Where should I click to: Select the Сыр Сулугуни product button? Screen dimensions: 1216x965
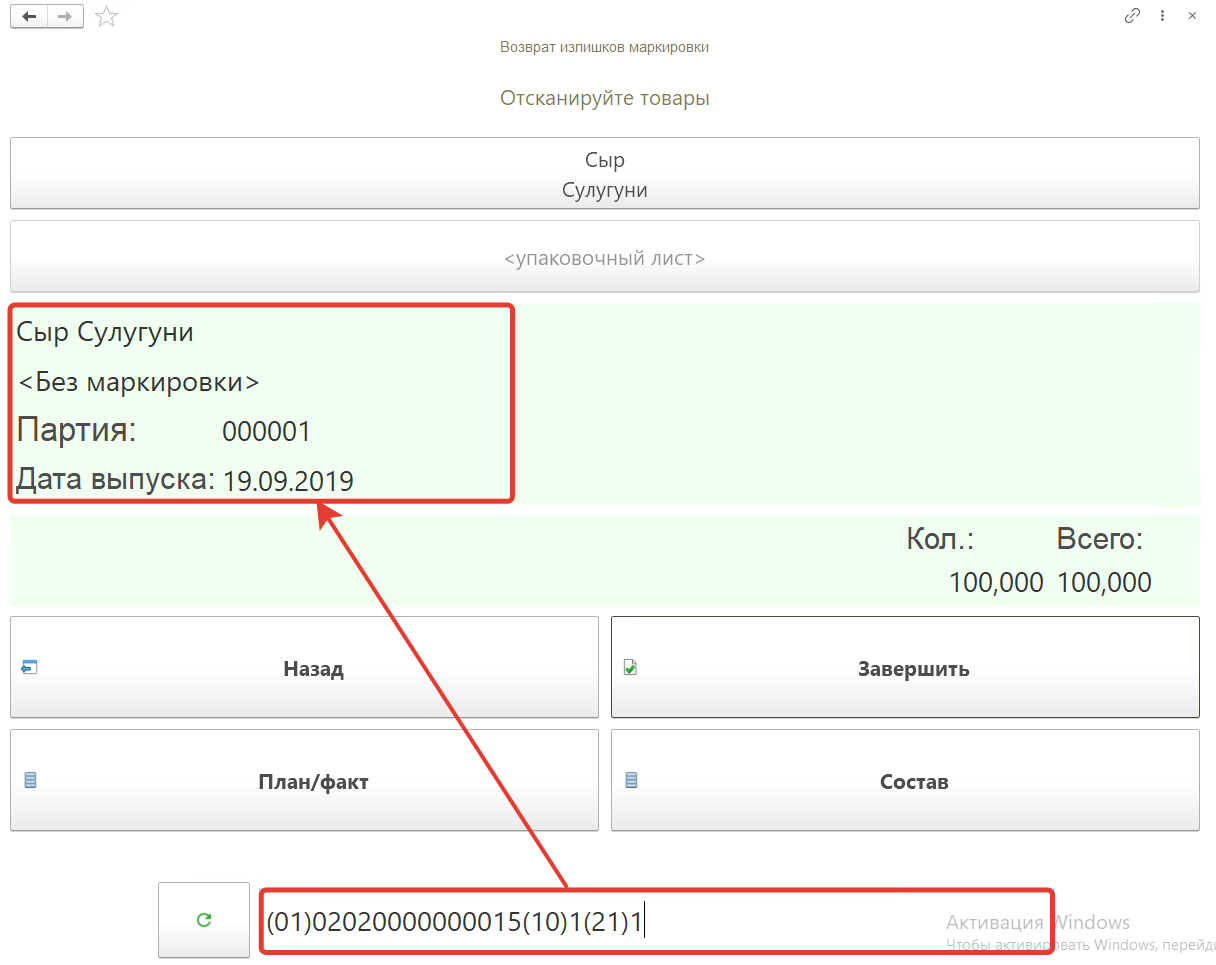click(x=604, y=174)
